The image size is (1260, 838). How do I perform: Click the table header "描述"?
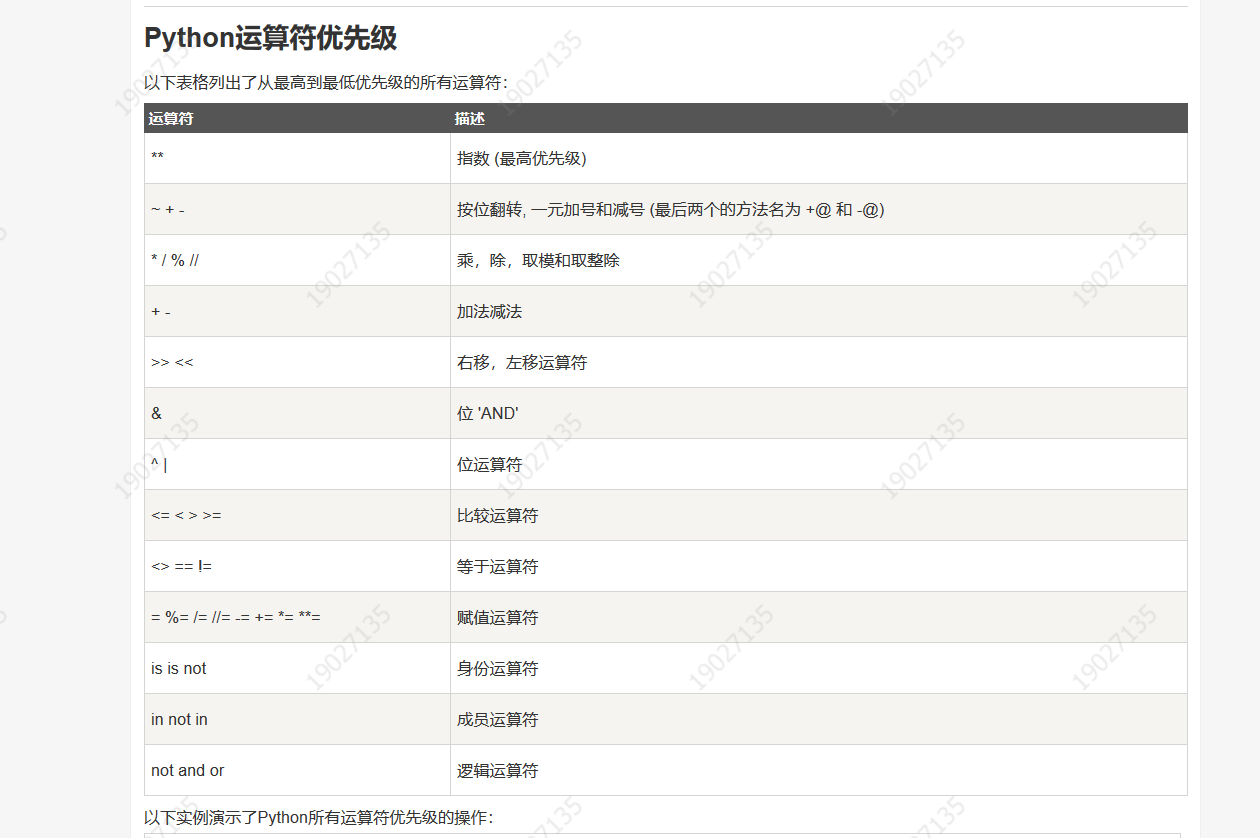469,118
